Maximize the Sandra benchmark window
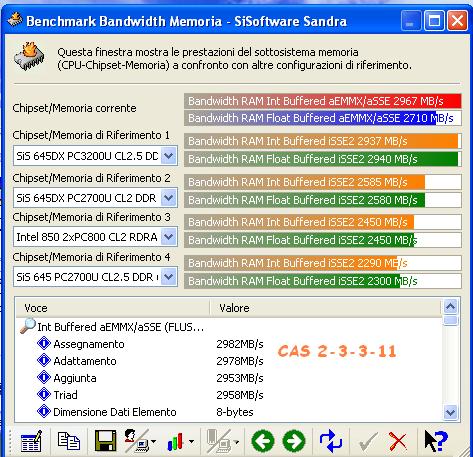Viewport: 473px width, 457px height. point(434,21)
